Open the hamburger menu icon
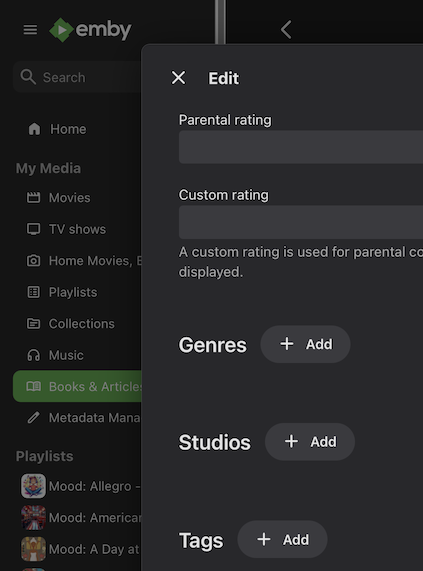Viewport: 423px width, 571px height. (x=30, y=30)
